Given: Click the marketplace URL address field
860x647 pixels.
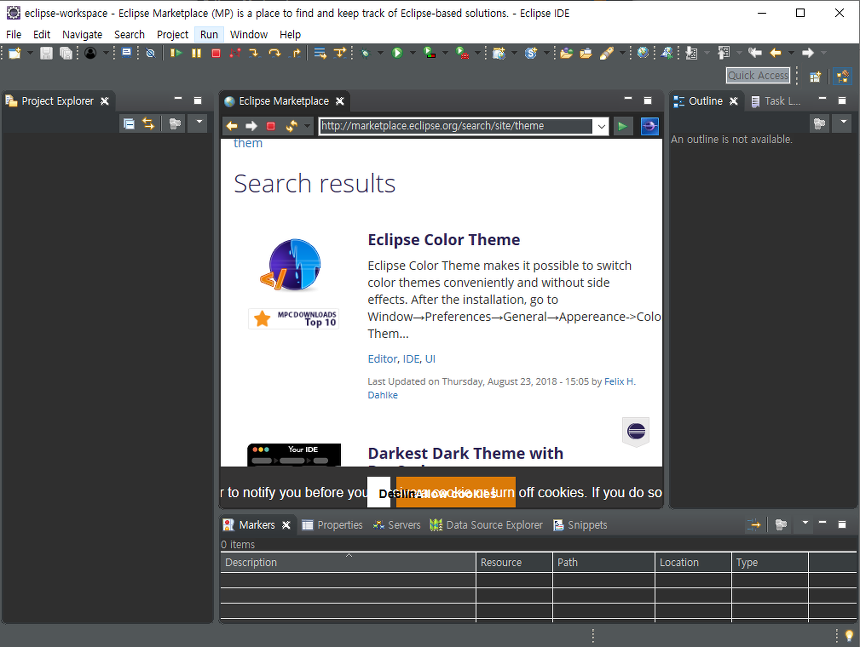Looking at the screenshot, I should tap(455, 126).
